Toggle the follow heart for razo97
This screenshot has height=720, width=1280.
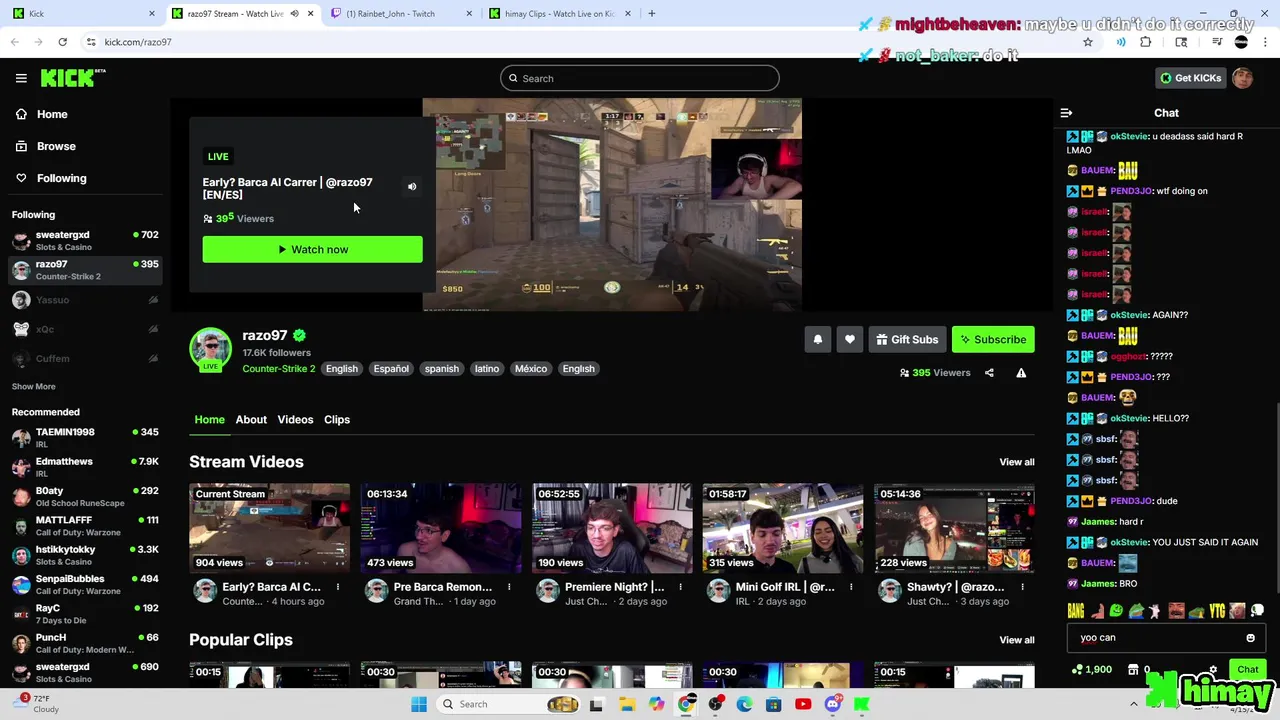pyautogui.click(x=849, y=340)
